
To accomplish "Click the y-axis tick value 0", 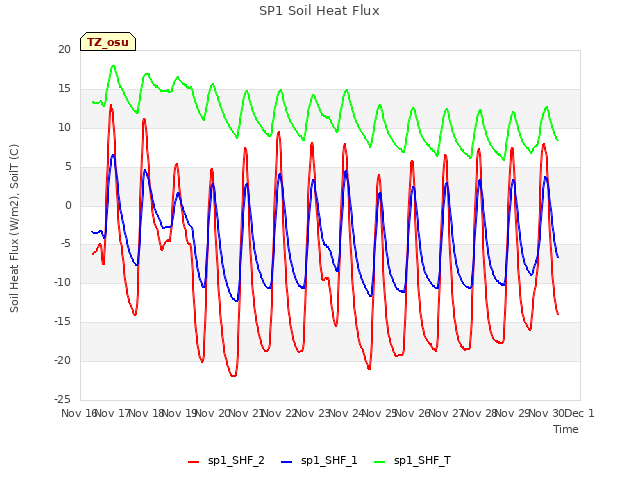I will click(68, 205).
